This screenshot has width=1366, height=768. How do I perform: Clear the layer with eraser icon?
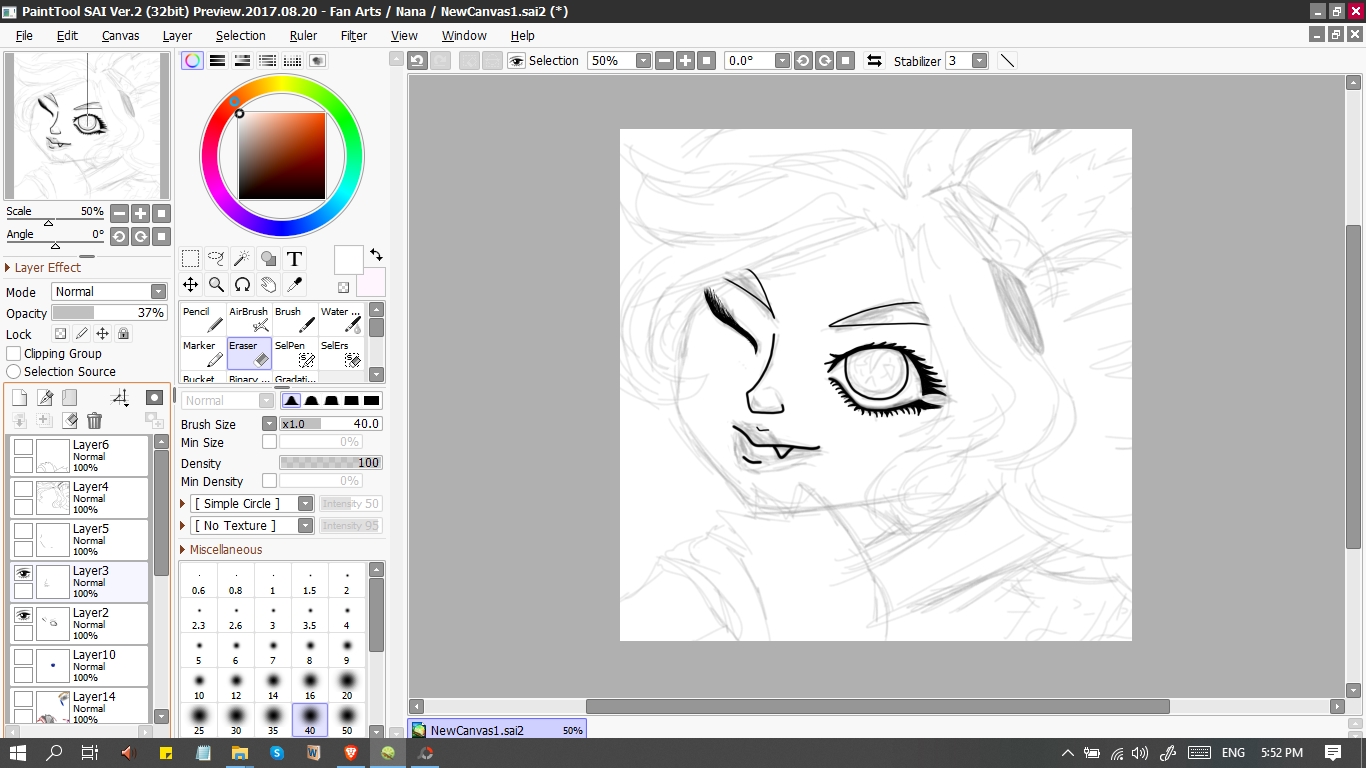tap(69, 421)
